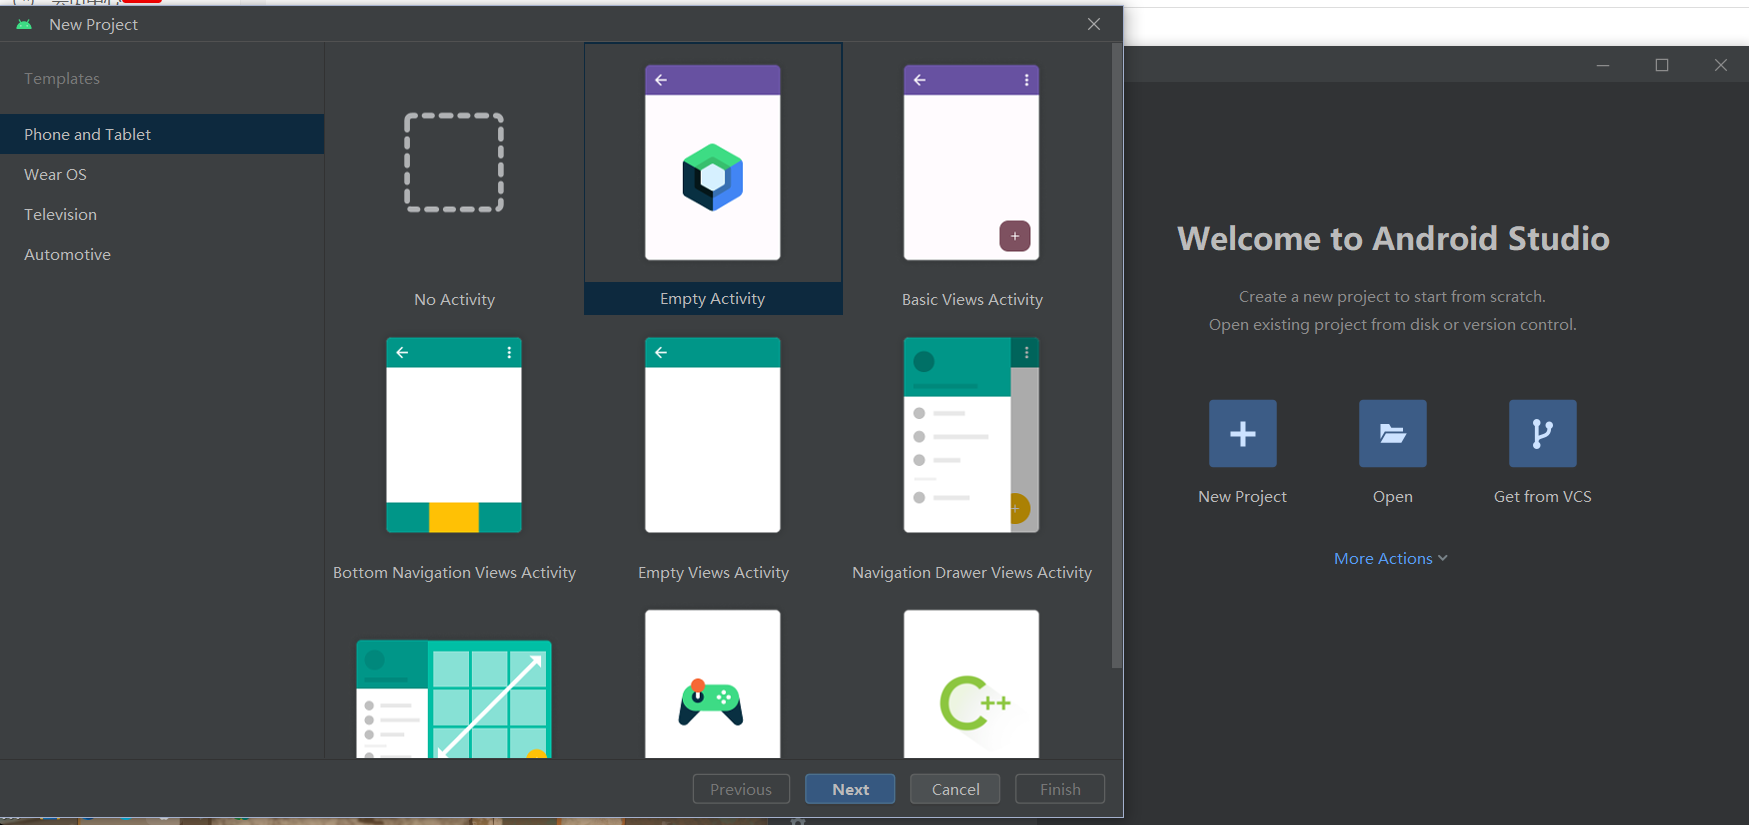This screenshot has height=825, width=1749.
Task: Switch to Wear OS templates
Action: coord(162,174)
